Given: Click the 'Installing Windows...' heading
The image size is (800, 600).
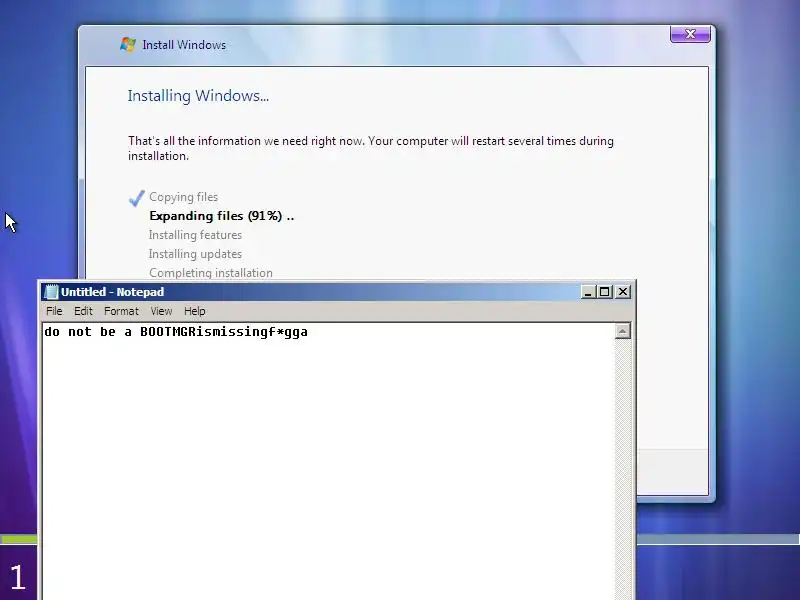Looking at the screenshot, I should 198,96.
